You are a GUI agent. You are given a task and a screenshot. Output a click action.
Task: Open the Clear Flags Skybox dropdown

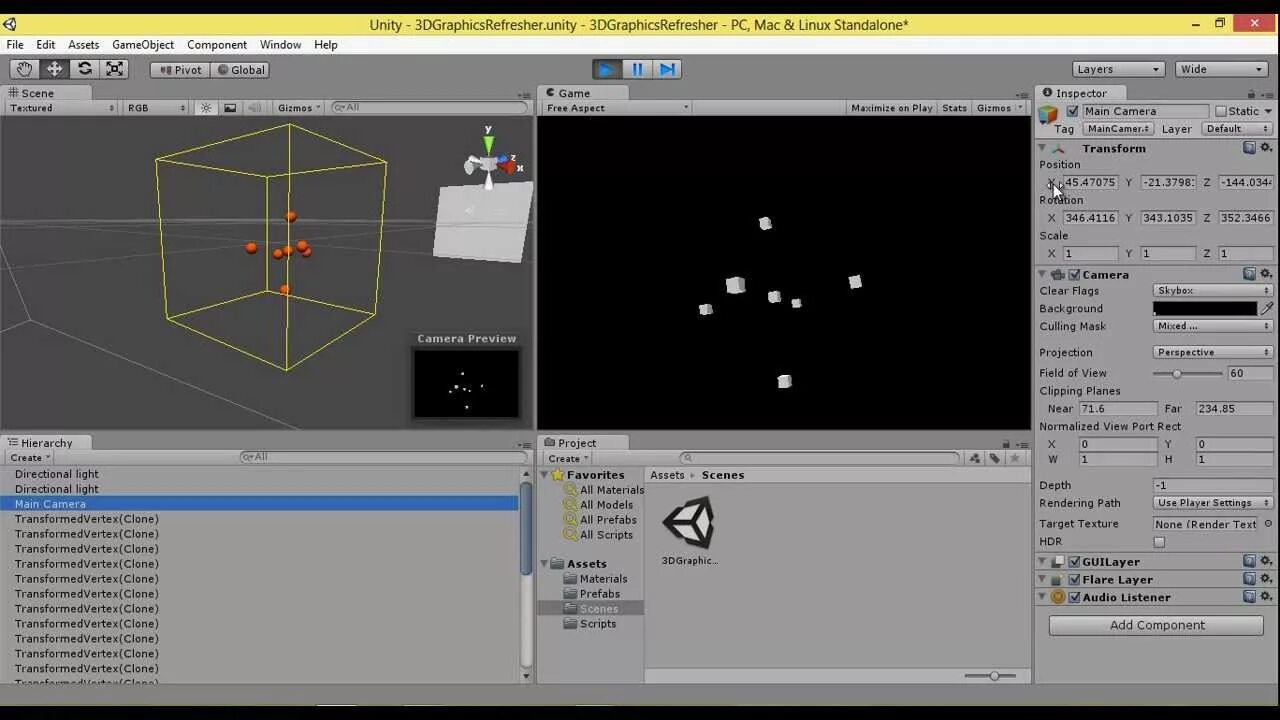pos(1213,290)
